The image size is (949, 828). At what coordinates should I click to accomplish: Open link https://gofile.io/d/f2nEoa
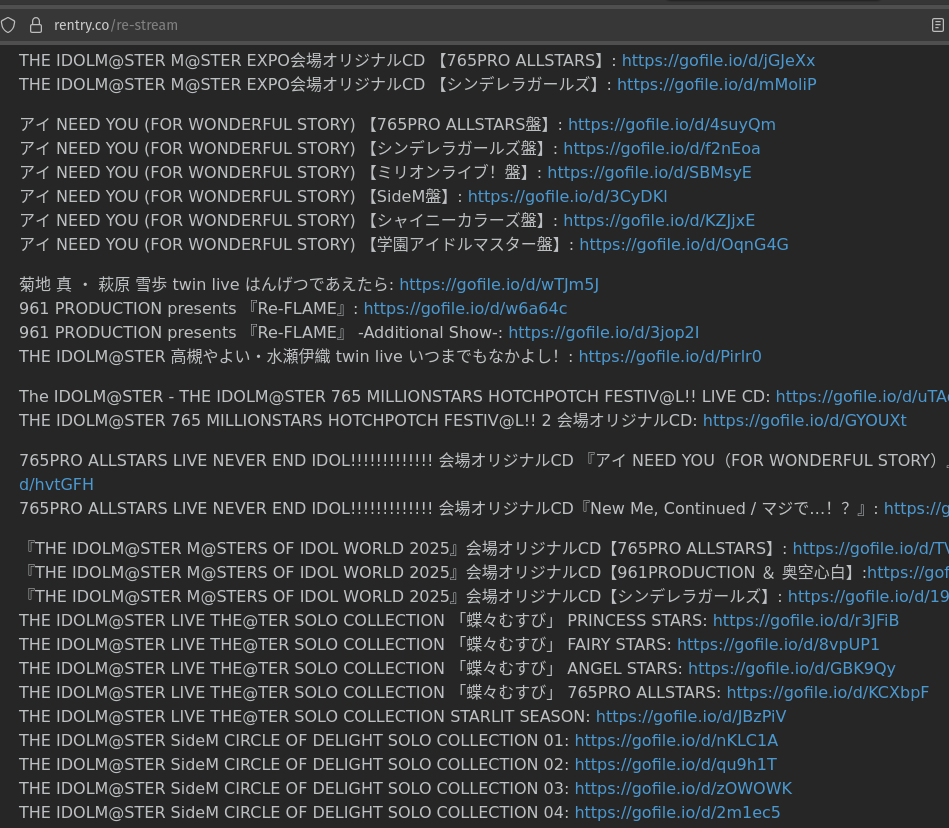[x=662, y=148]
